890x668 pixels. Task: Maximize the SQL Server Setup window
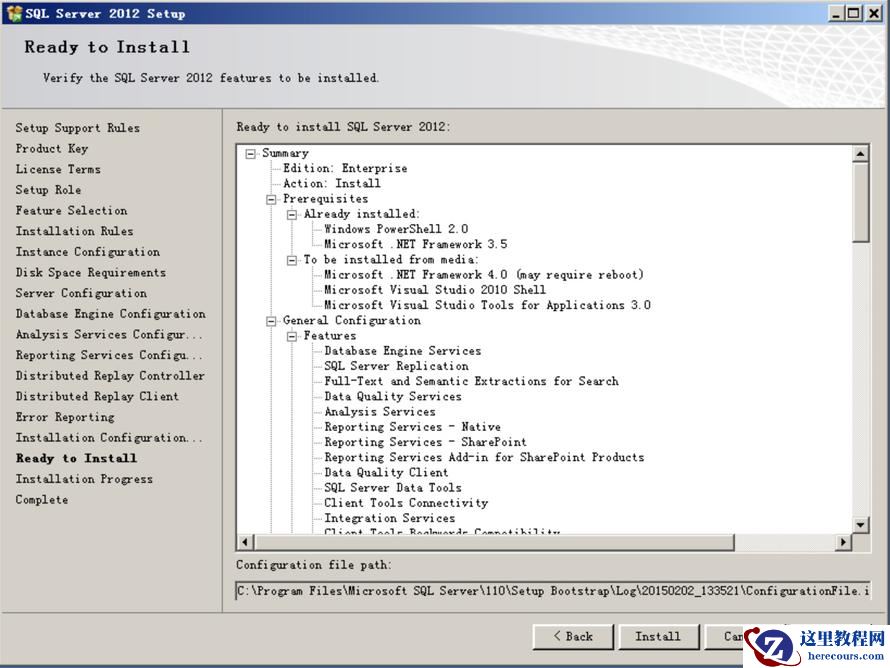tap(854, 13)
